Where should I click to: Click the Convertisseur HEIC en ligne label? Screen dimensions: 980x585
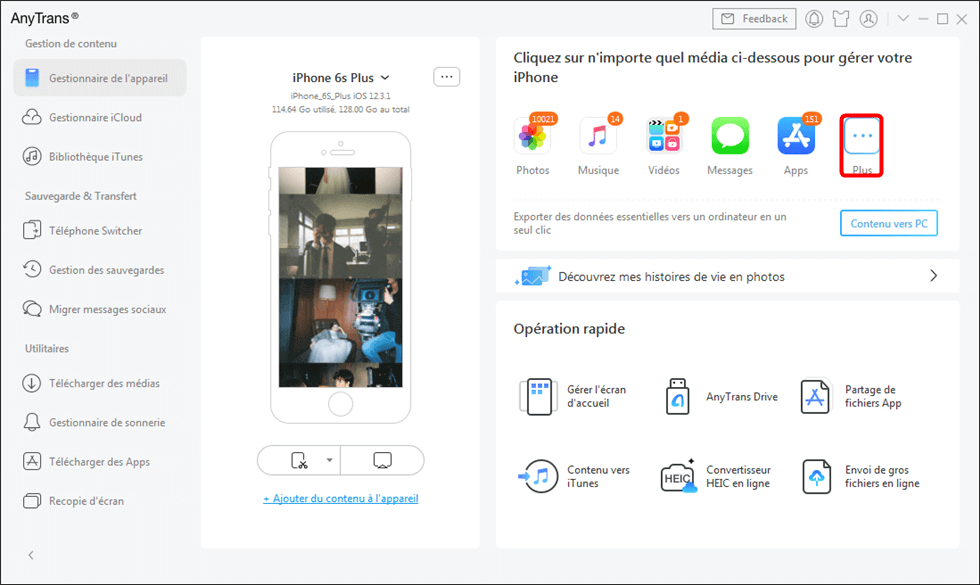(738, 476)
